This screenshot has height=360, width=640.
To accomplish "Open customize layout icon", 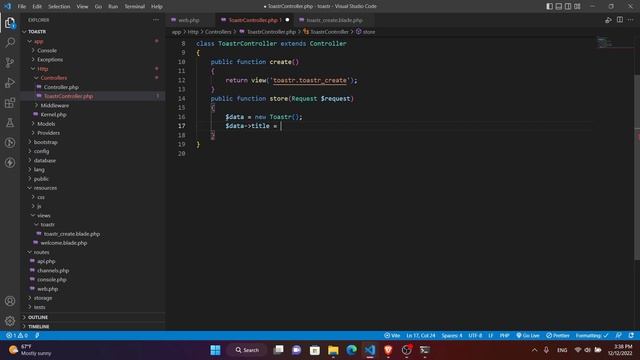I will [577, 6].
